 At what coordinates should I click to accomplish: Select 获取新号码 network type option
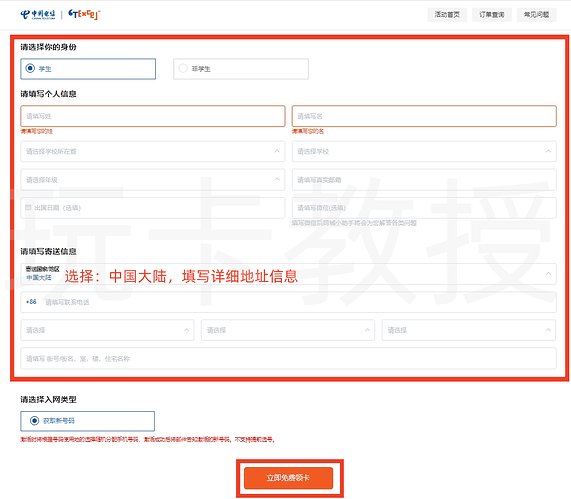pyautogui.click(x=87, y=421)
